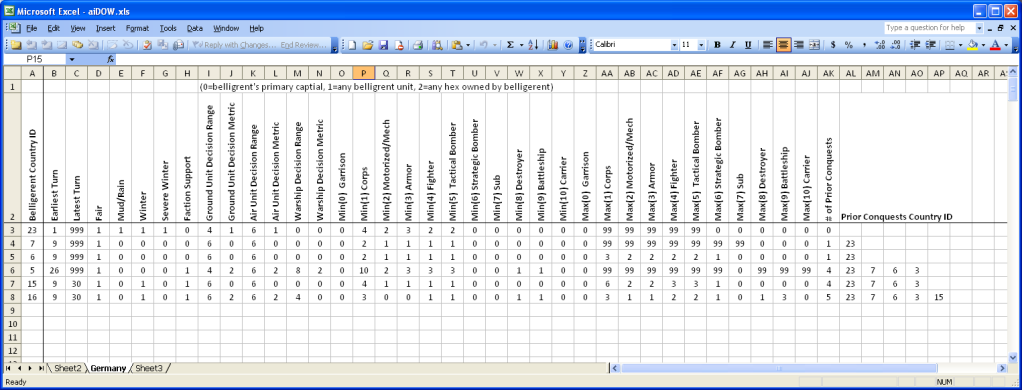Screen dimensions: 1022x390
Task: Click the Permission icon in the toolbar
Action: point(399,45)
